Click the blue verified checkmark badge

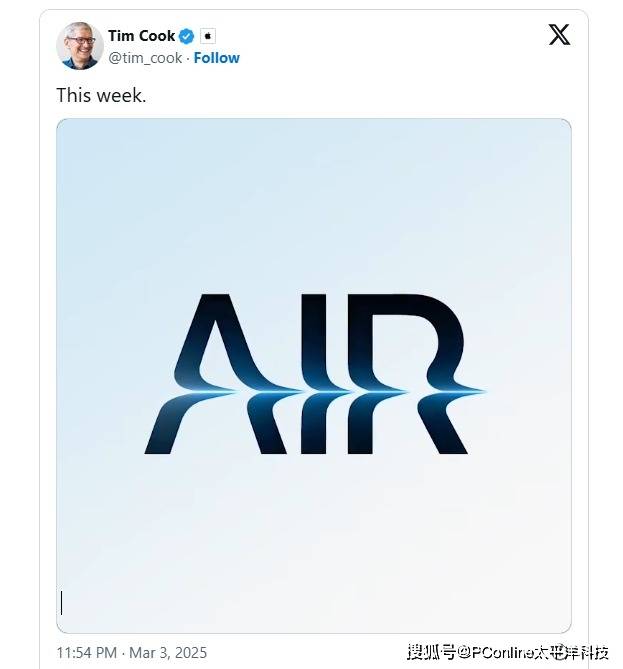point(186,36)
